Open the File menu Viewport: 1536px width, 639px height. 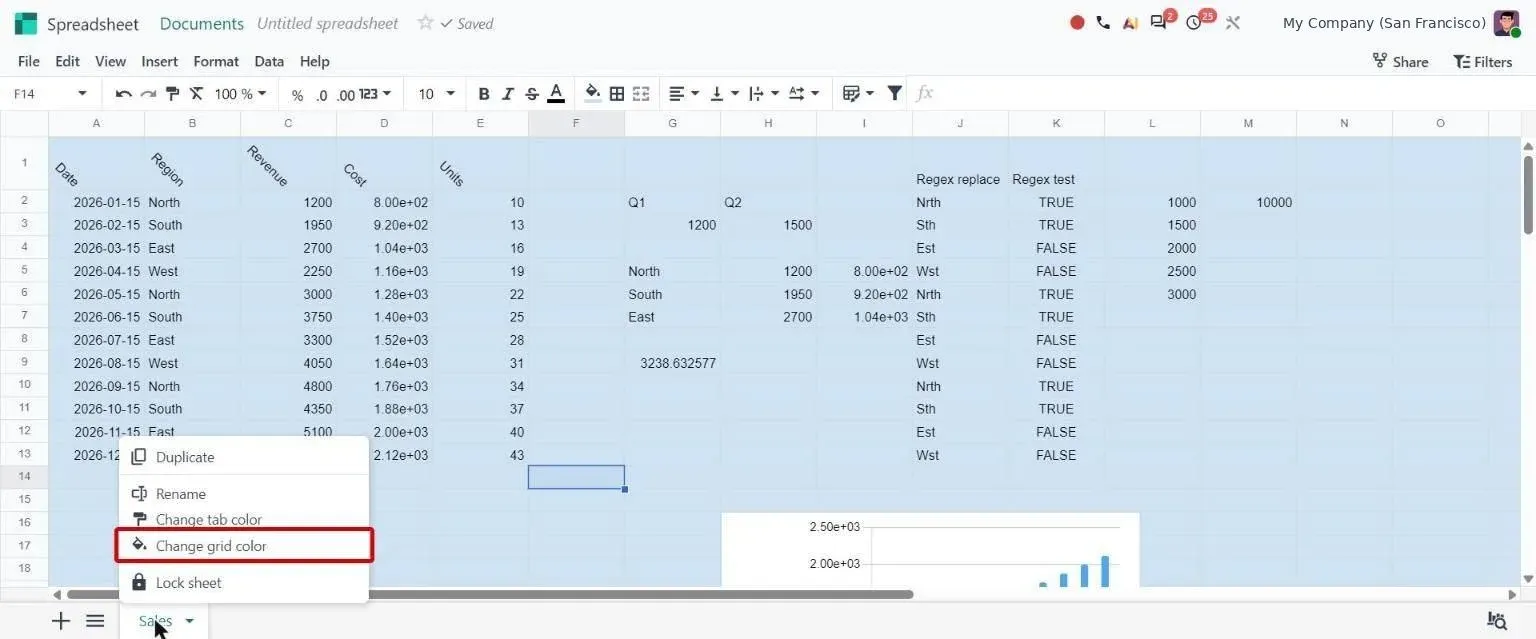click(x=29, y=61)
